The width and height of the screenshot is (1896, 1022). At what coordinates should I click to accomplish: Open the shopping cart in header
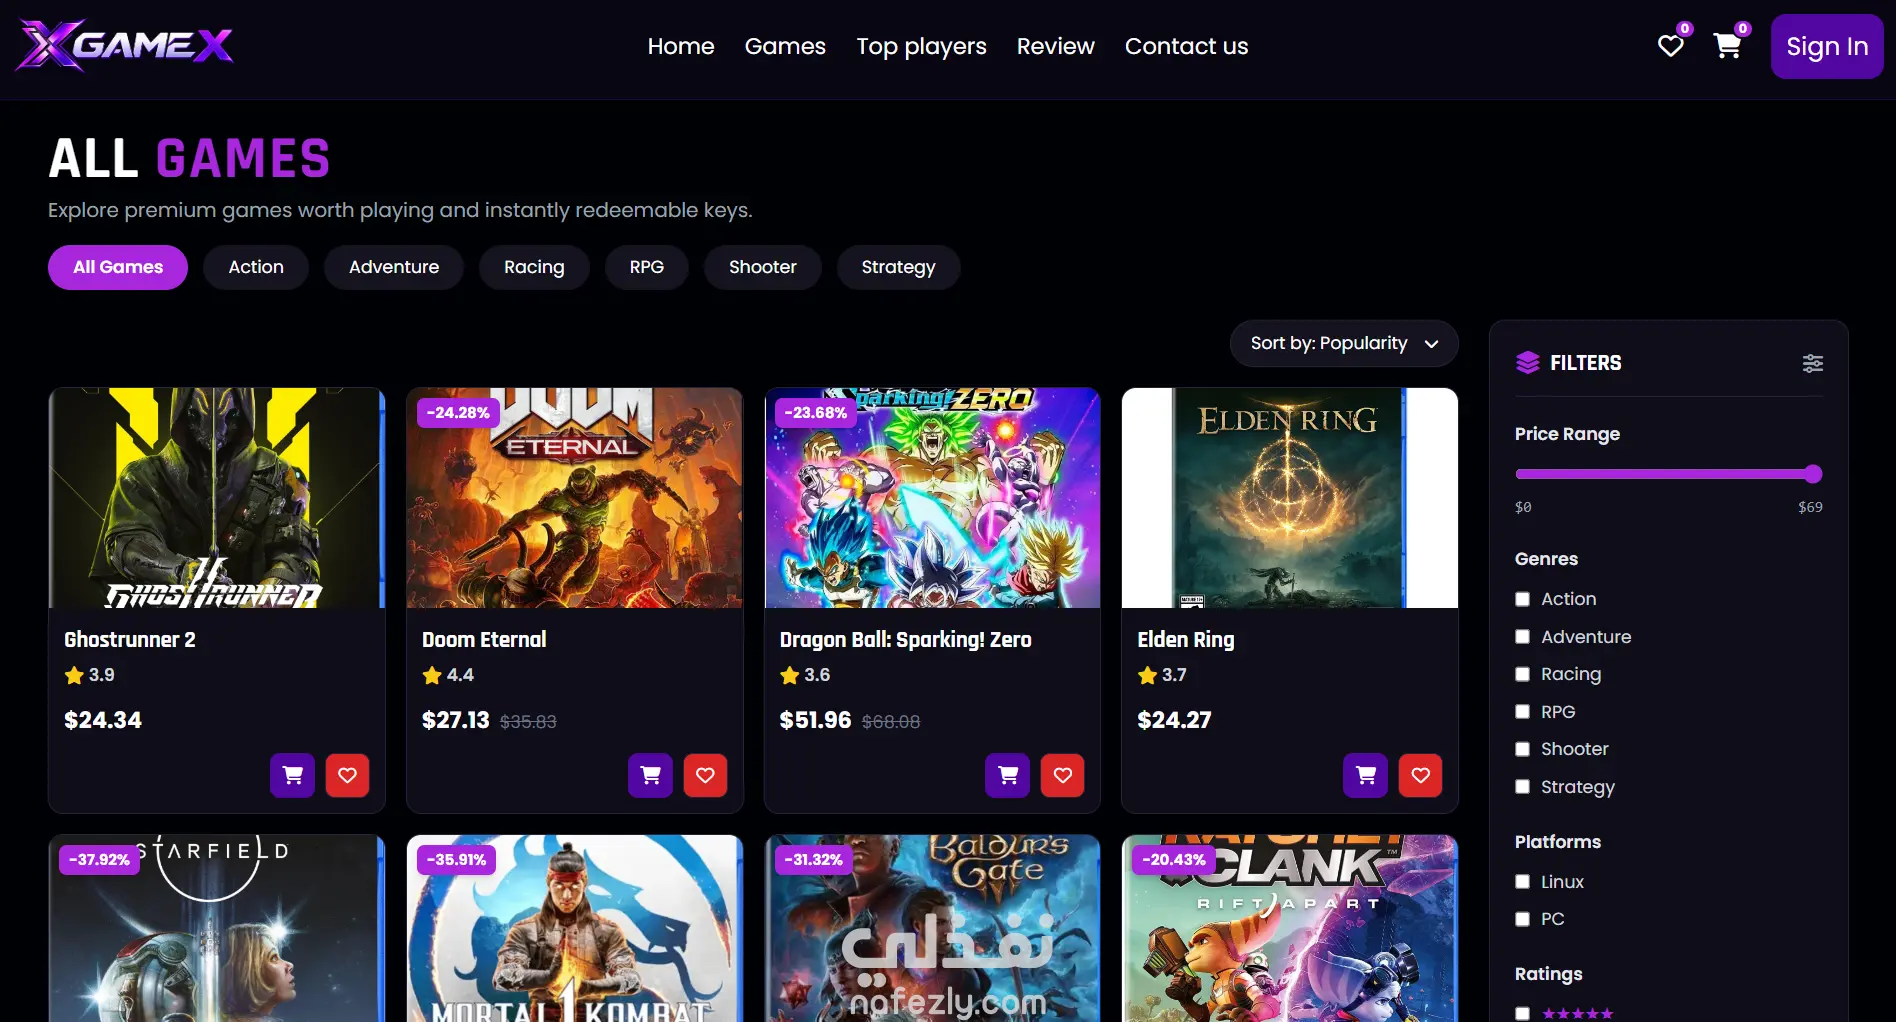point(1727,46)
